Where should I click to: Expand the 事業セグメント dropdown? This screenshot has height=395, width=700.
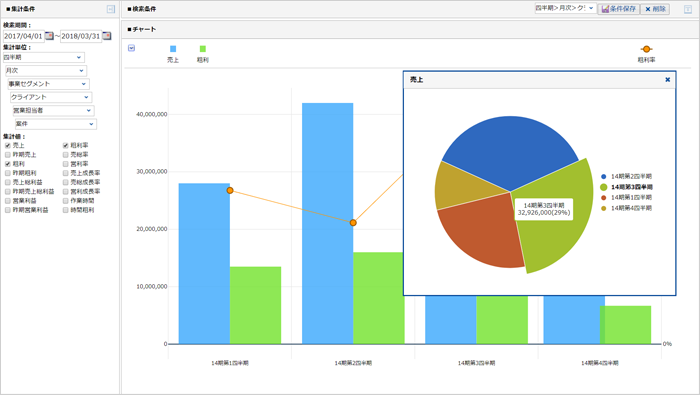pos(48,84)
